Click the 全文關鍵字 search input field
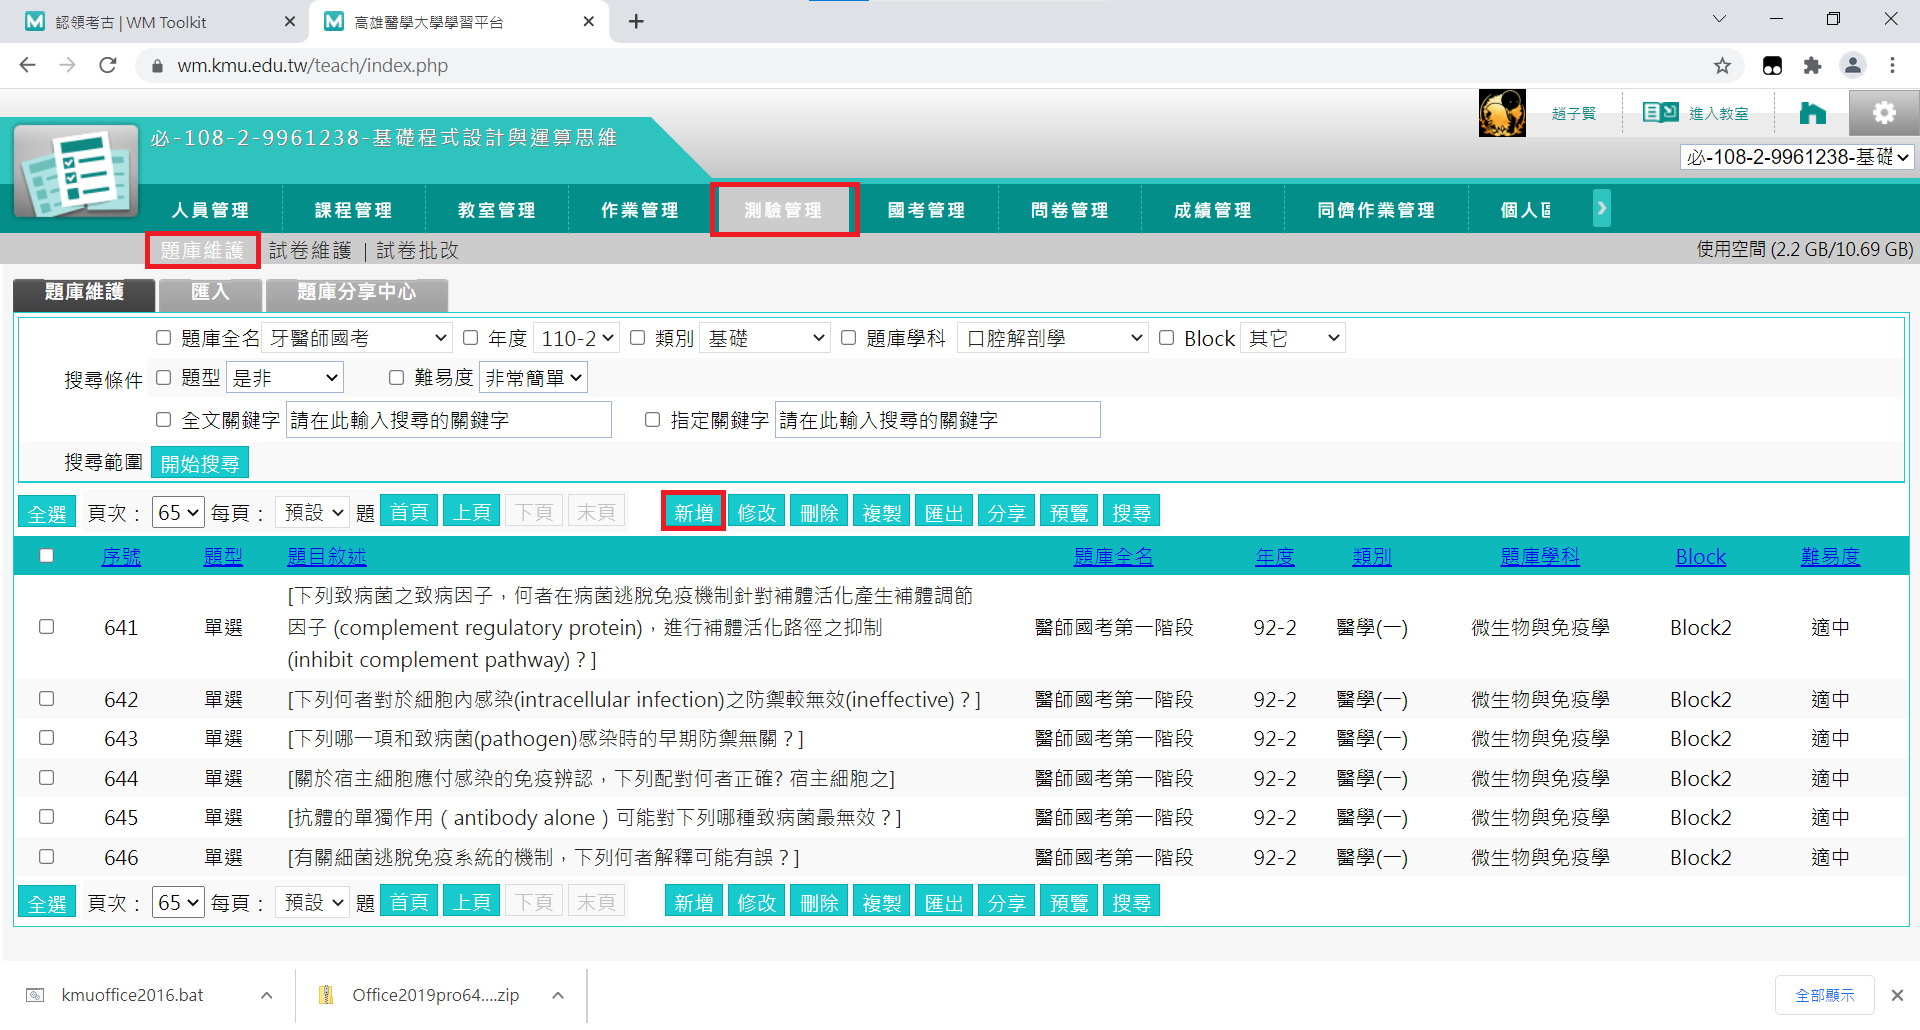 (449, 420)
